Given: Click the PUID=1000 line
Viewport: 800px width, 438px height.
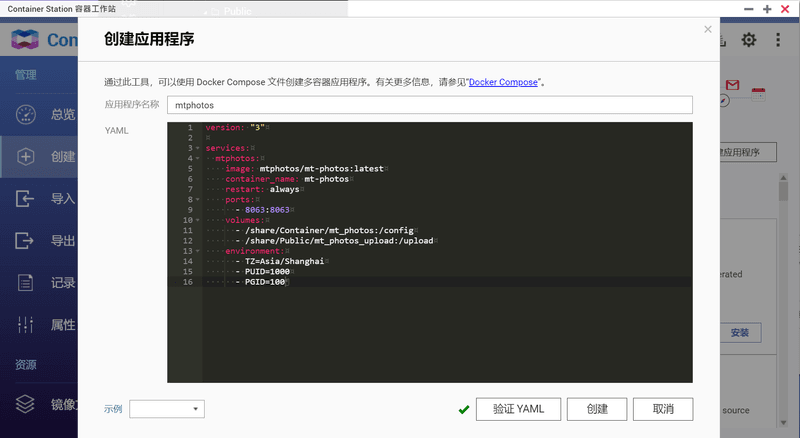Looking at the screenshot, I should pos(267,272).
